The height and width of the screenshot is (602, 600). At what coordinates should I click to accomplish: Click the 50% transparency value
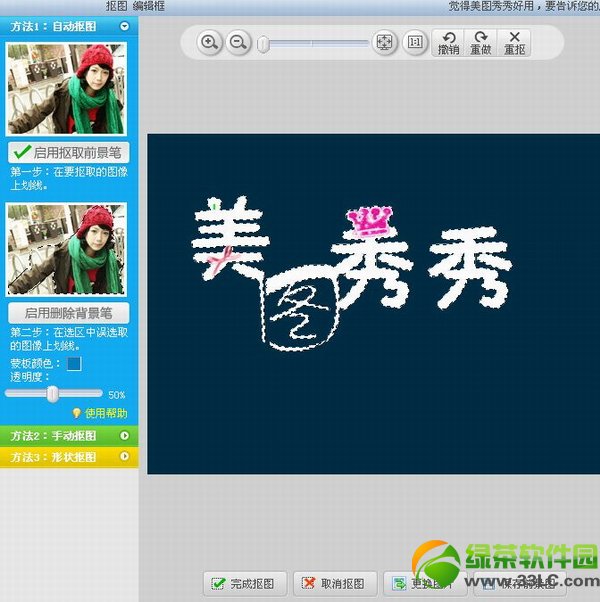(117, 395)
